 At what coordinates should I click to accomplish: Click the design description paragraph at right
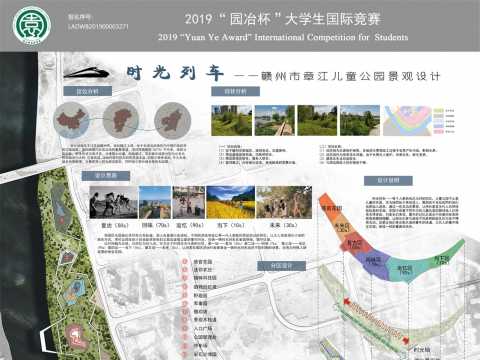click(412, 212)
